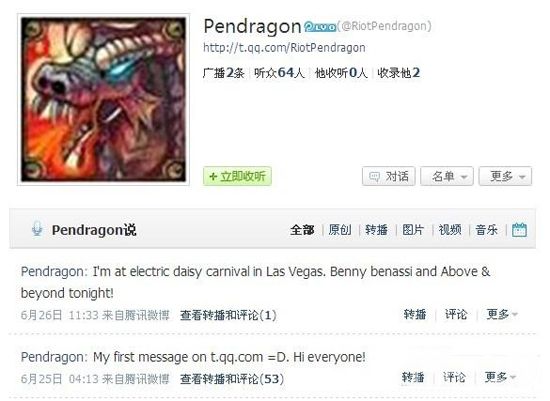Expand the 更多 dropdown near profile buttons
The height and width of the screenshot is (401, 550).
click(x=505, y=176)
